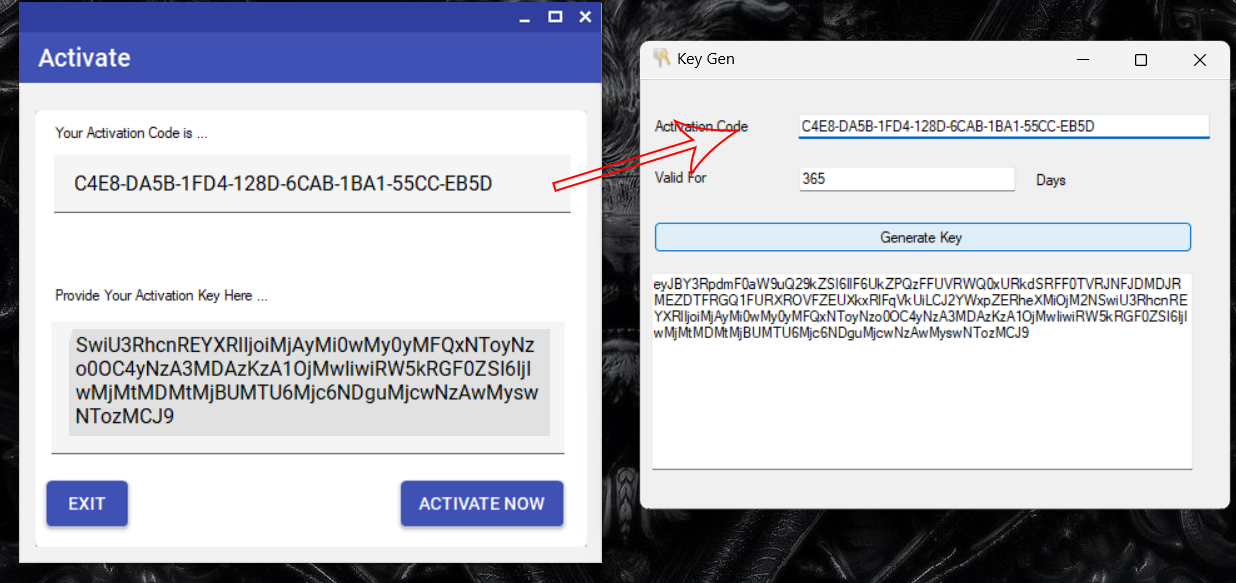Click the Key Gen keys icon
The width and height of the screenshot is (1236, 583).
click(x=661, y=59)
